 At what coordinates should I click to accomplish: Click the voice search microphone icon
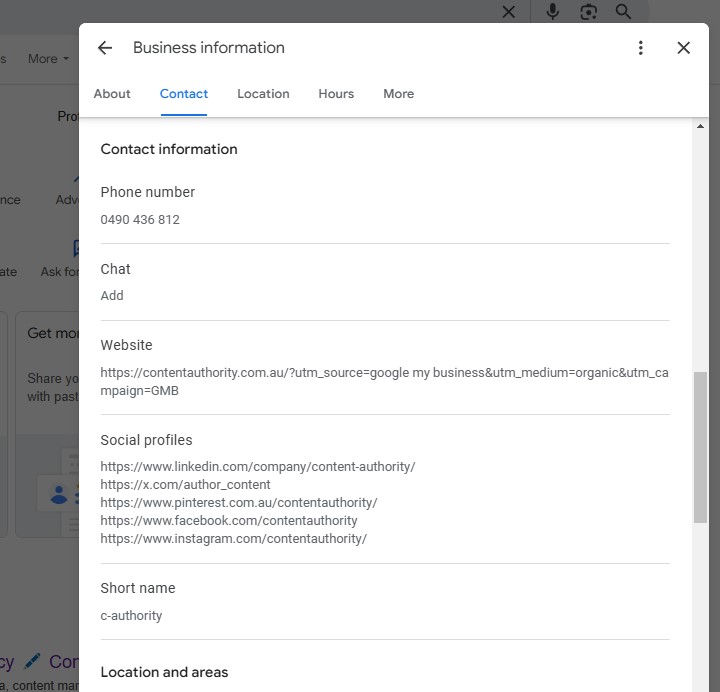pyautogui.click(x=552, y=11)
